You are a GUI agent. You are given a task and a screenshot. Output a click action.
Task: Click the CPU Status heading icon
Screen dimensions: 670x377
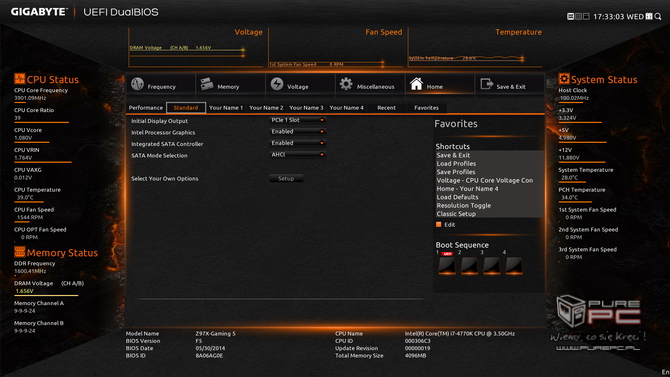(x=19, y=79)
